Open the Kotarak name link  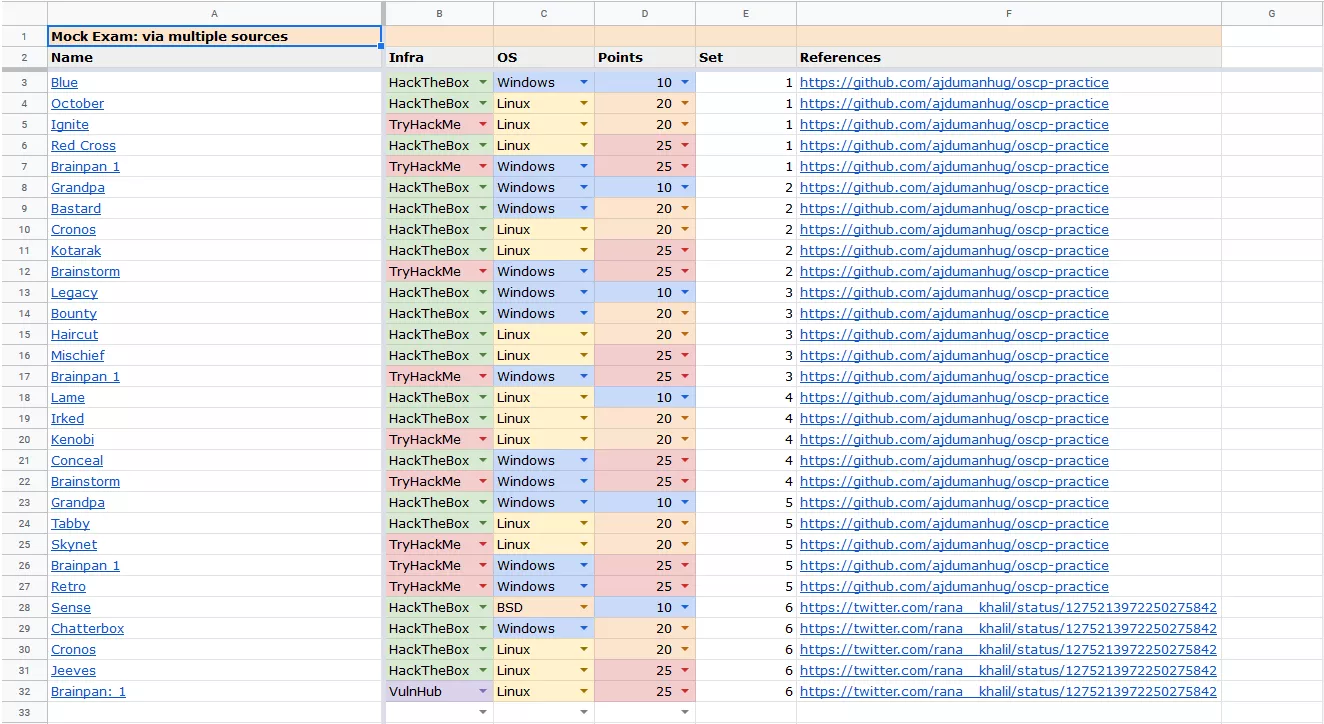pos(76,251)
